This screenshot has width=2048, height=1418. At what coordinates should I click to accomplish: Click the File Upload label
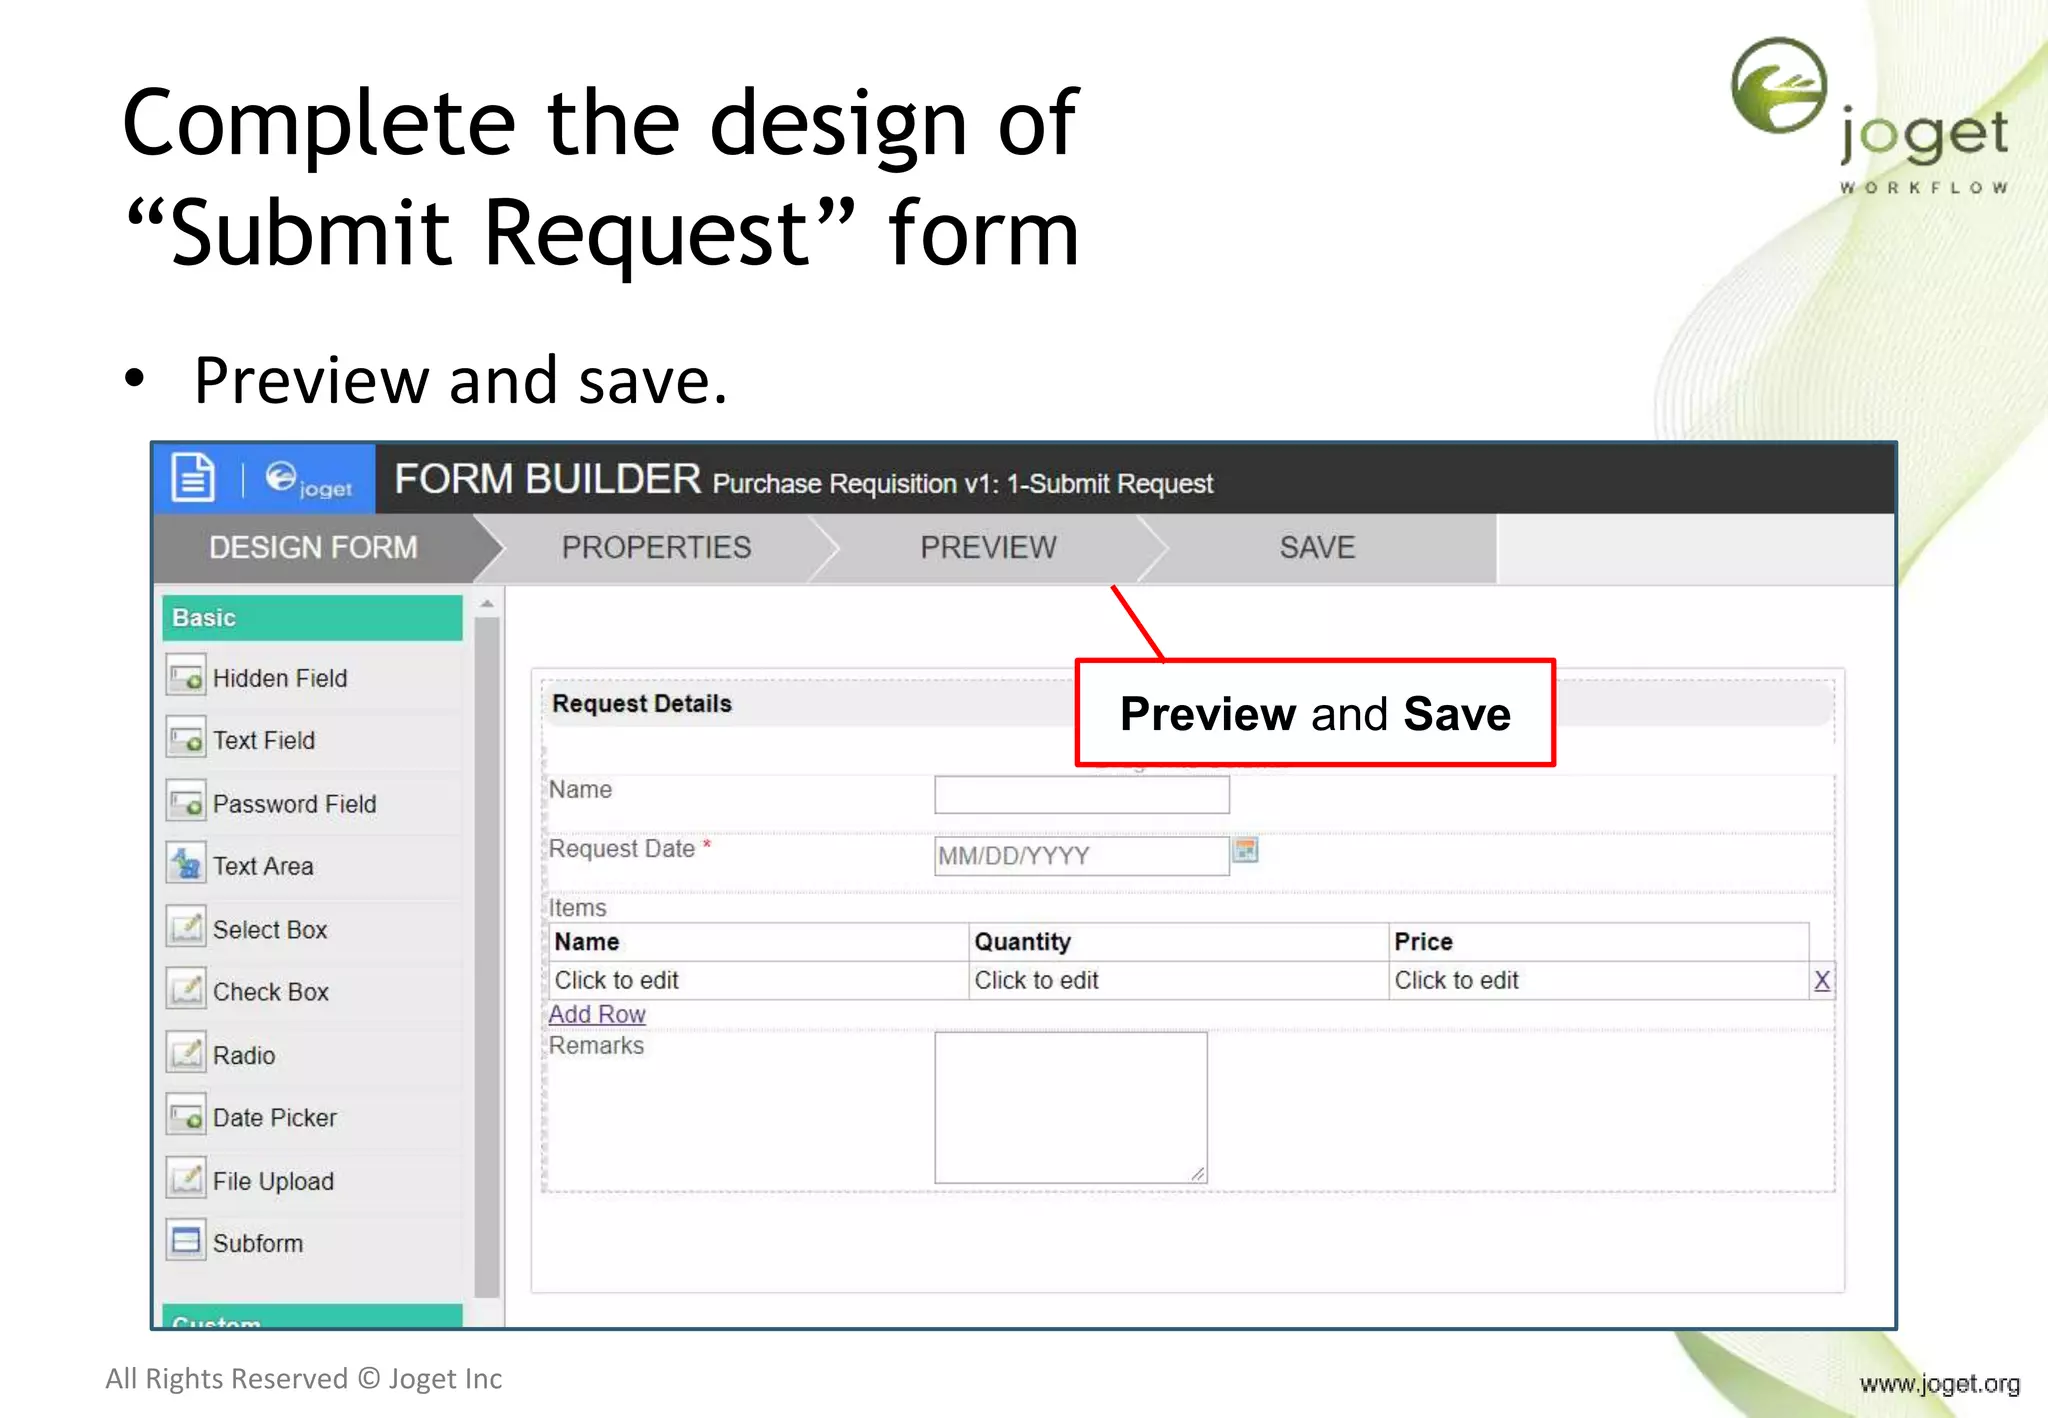(273, 1181)
